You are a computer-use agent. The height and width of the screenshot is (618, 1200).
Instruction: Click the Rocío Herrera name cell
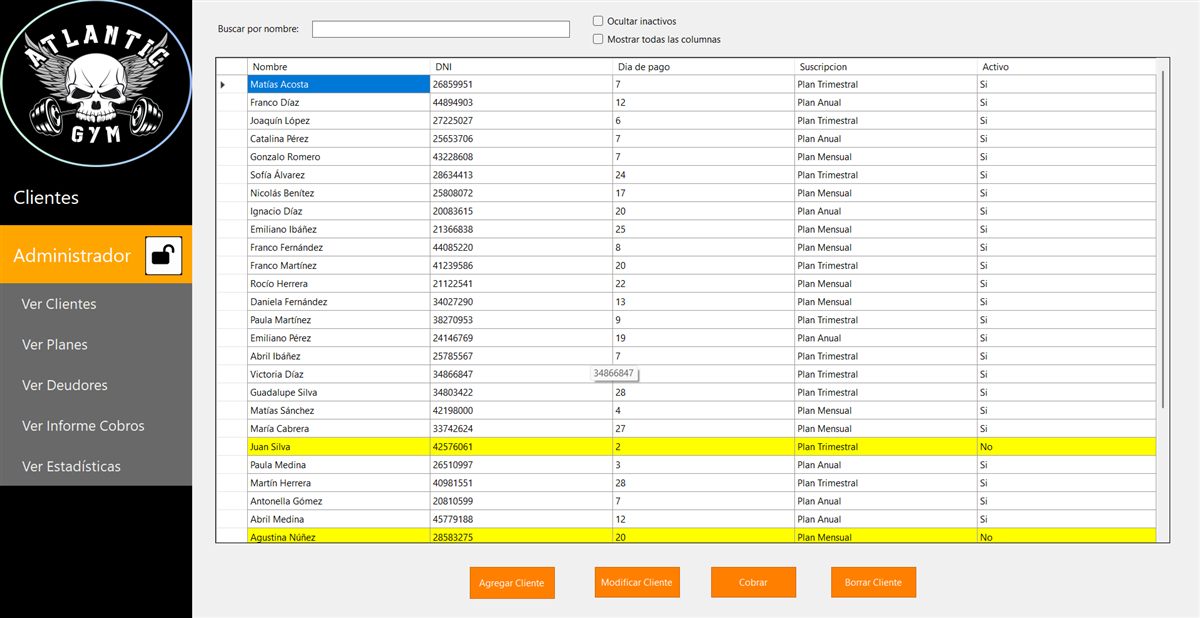(x=338, y=284)
